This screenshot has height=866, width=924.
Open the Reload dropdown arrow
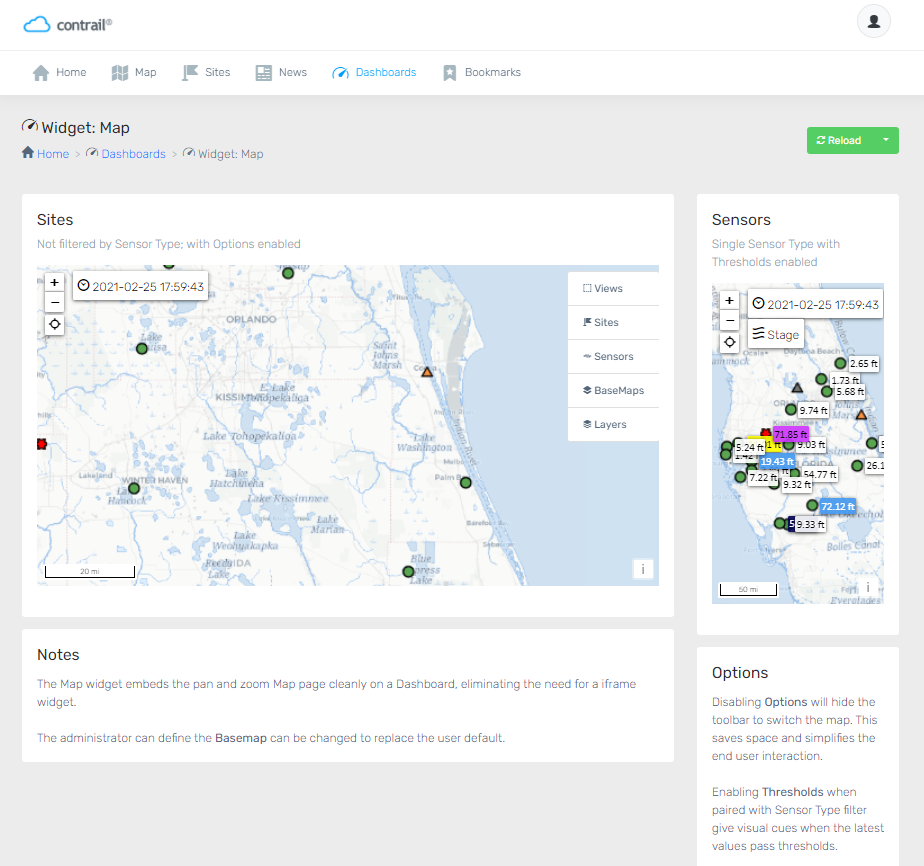[x=886, y=141]
